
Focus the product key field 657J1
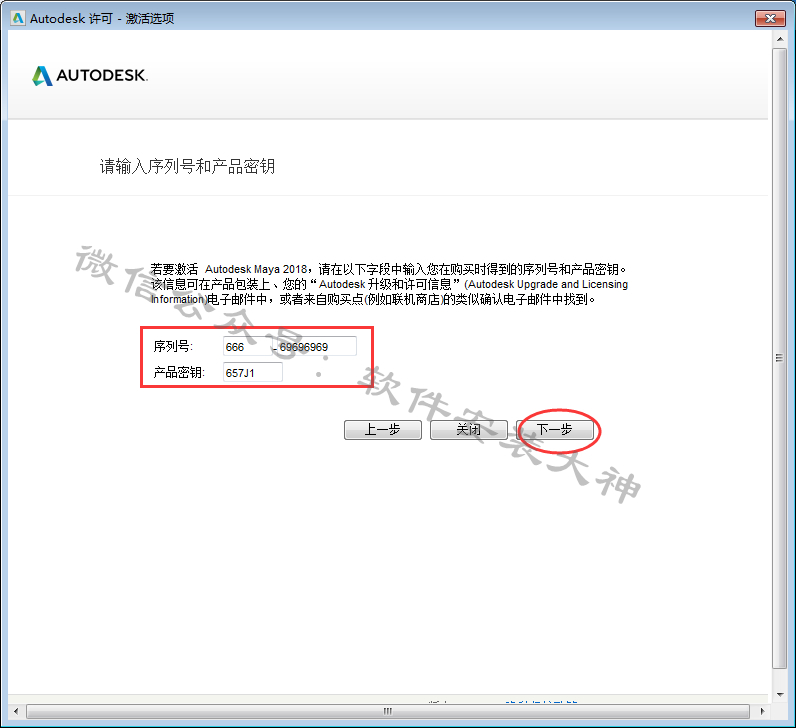coord(253,373)
